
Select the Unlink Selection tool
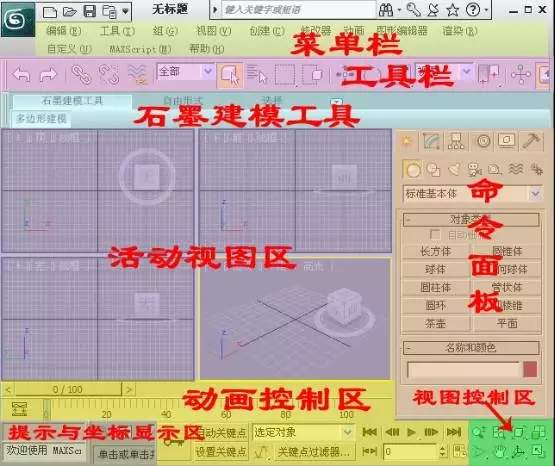click(109, 74)
